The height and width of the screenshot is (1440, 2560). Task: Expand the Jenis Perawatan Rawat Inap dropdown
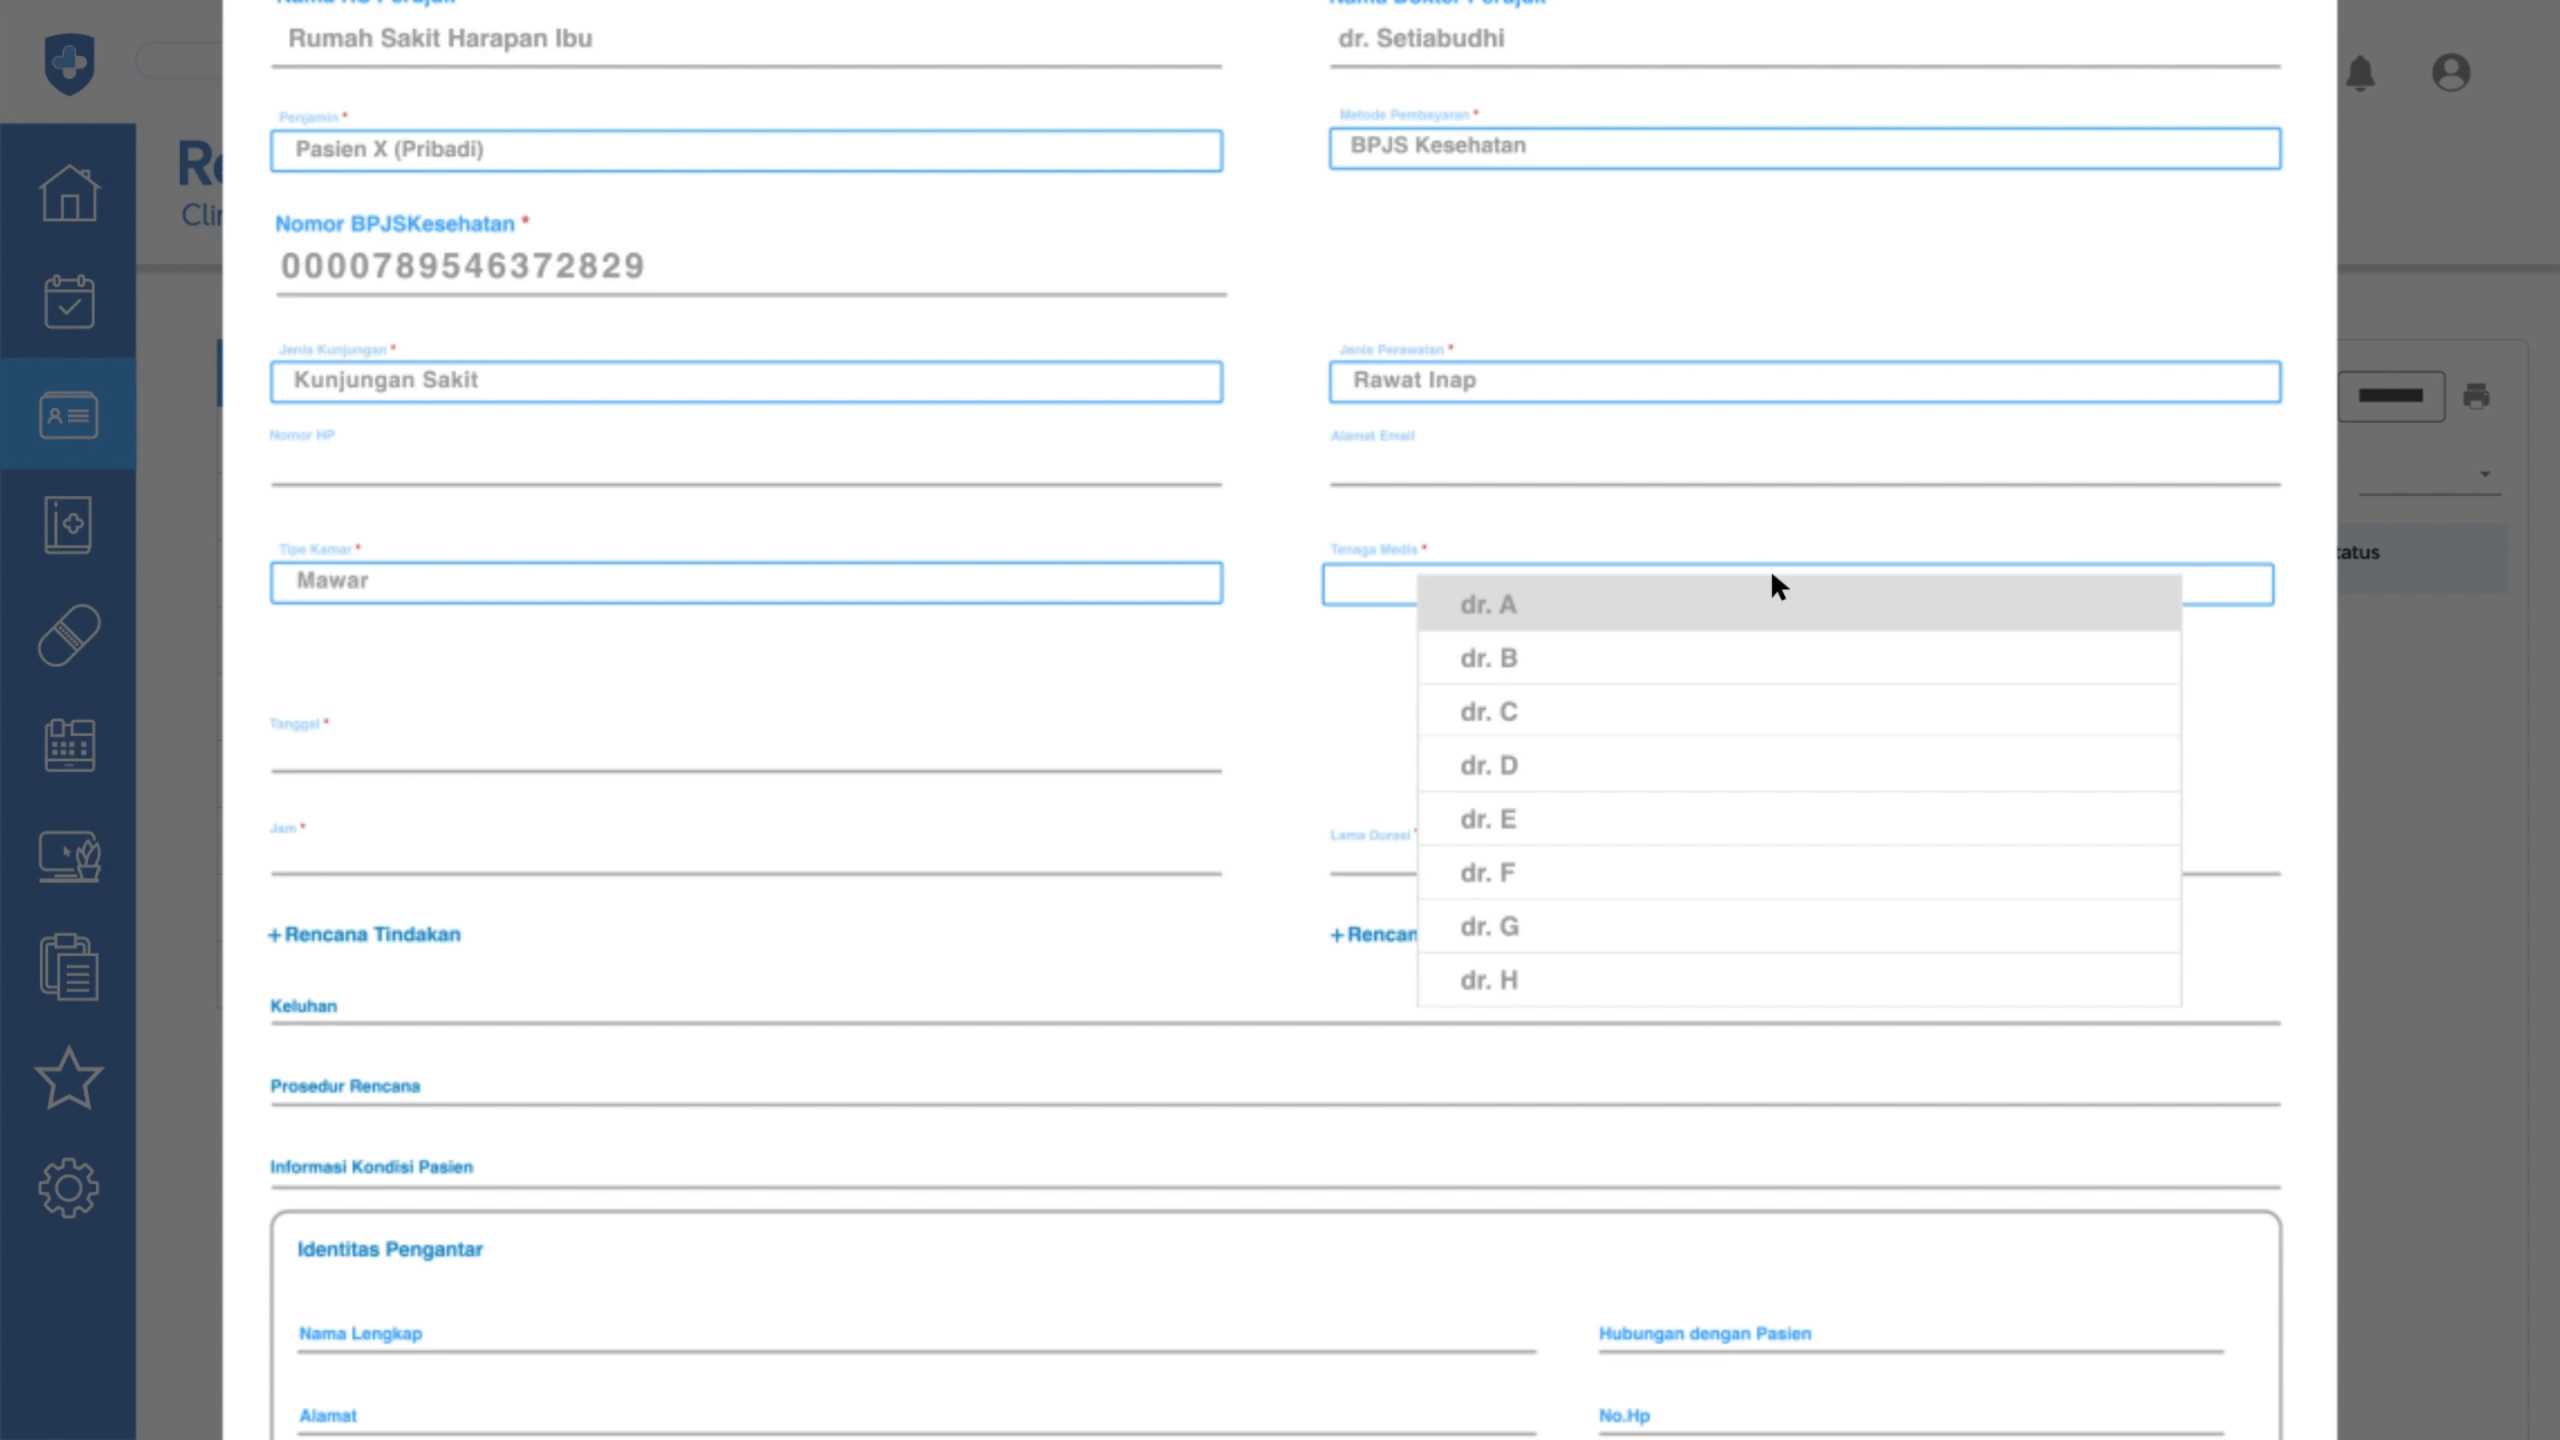(1804, 381)
